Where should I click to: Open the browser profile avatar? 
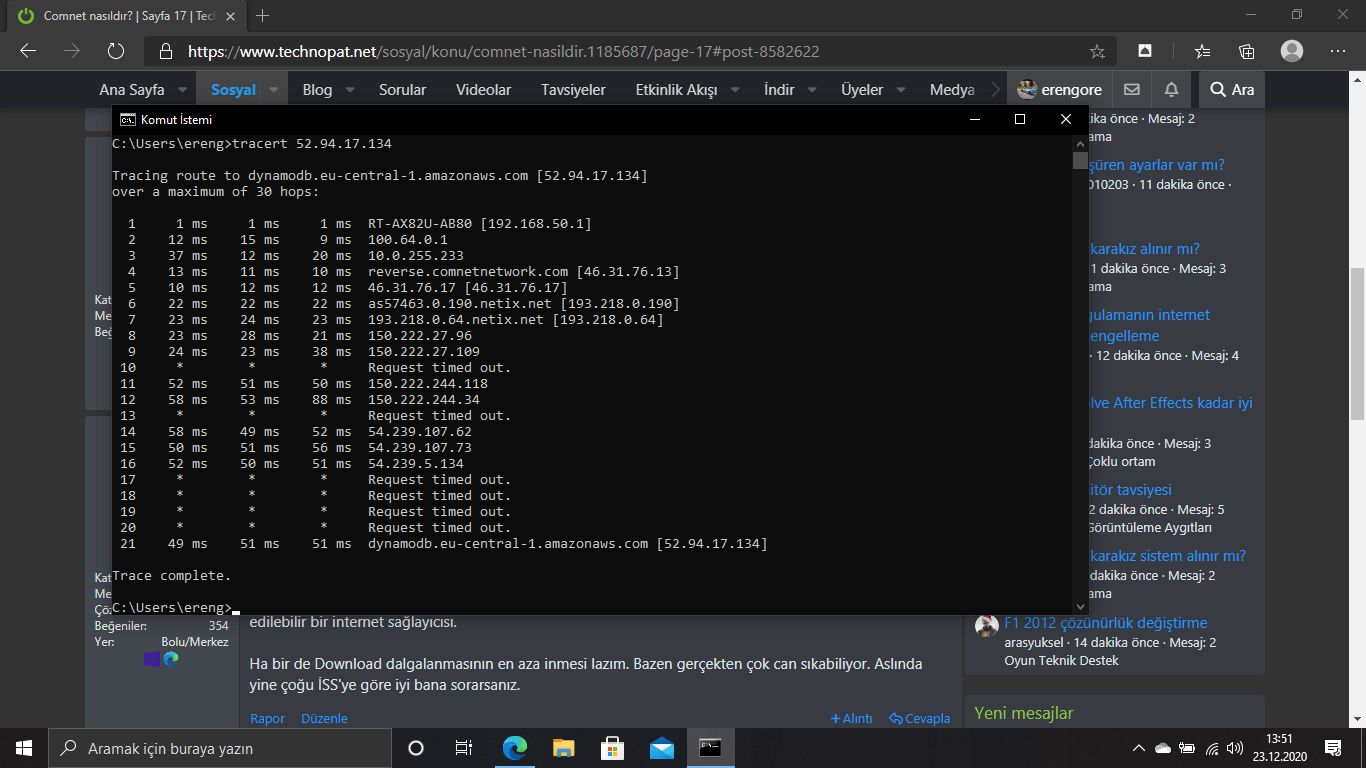pos(1292,51)
